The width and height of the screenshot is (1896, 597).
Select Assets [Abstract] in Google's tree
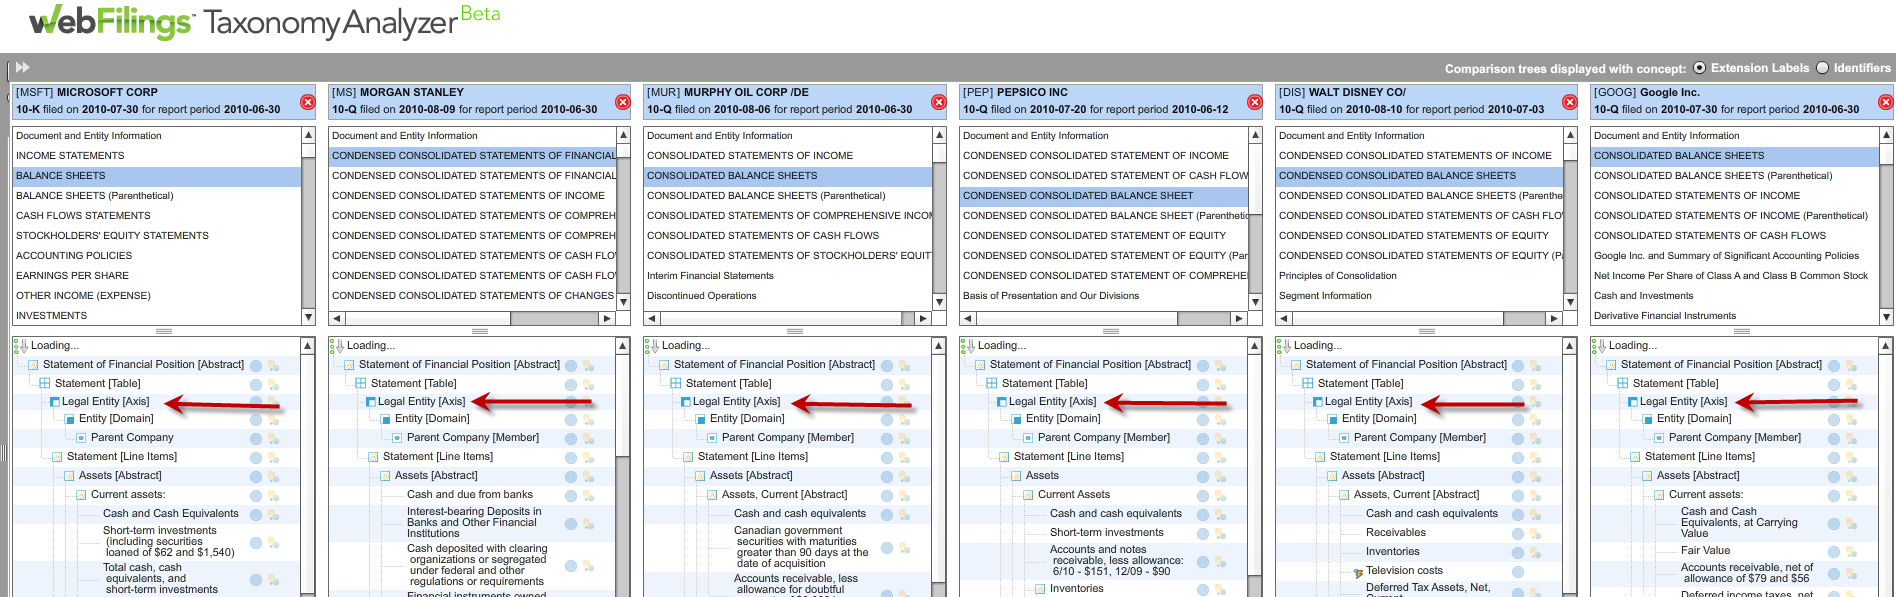[1698, 476]
